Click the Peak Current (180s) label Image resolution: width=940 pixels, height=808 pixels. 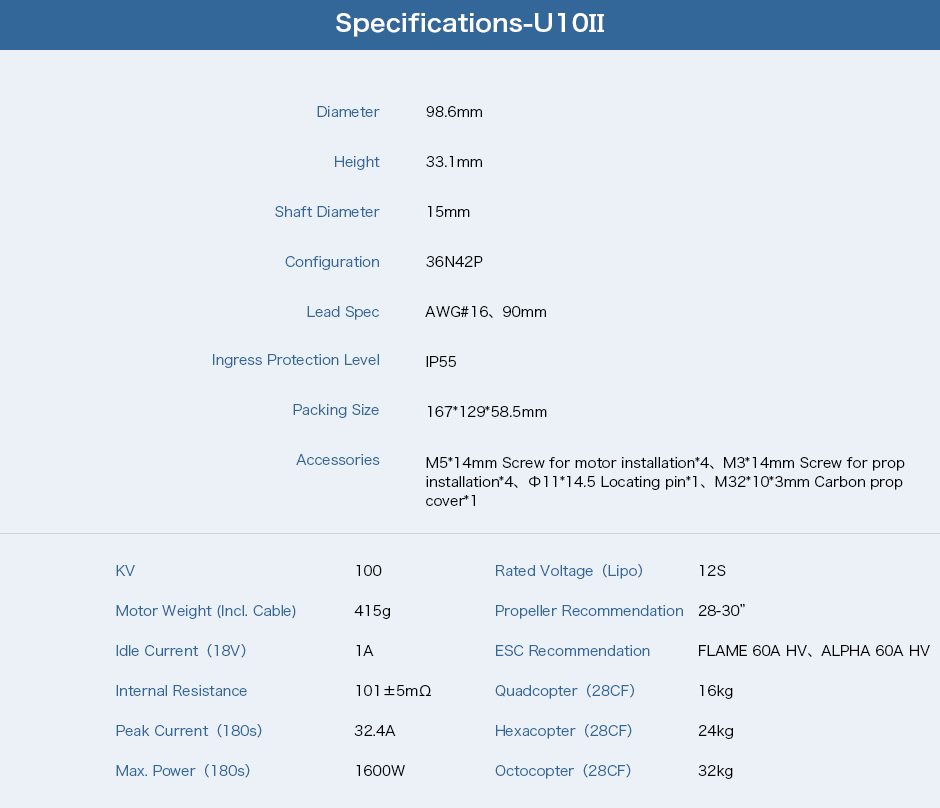point(188,731)
